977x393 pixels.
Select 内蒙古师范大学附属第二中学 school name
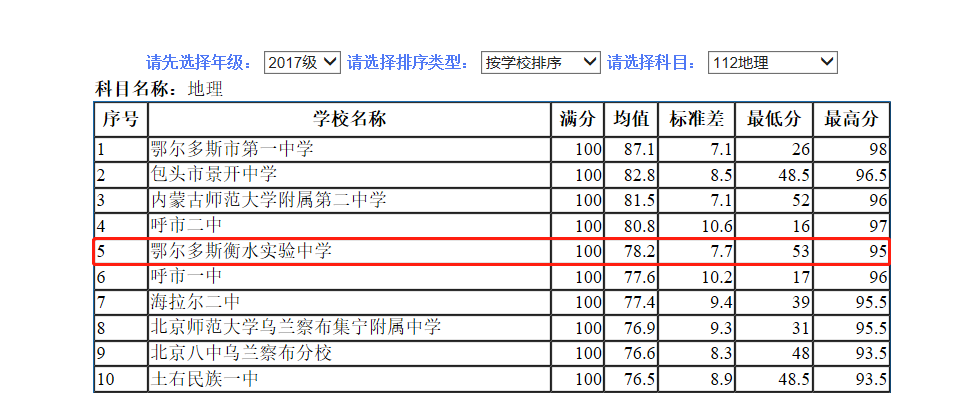(269, 201)
